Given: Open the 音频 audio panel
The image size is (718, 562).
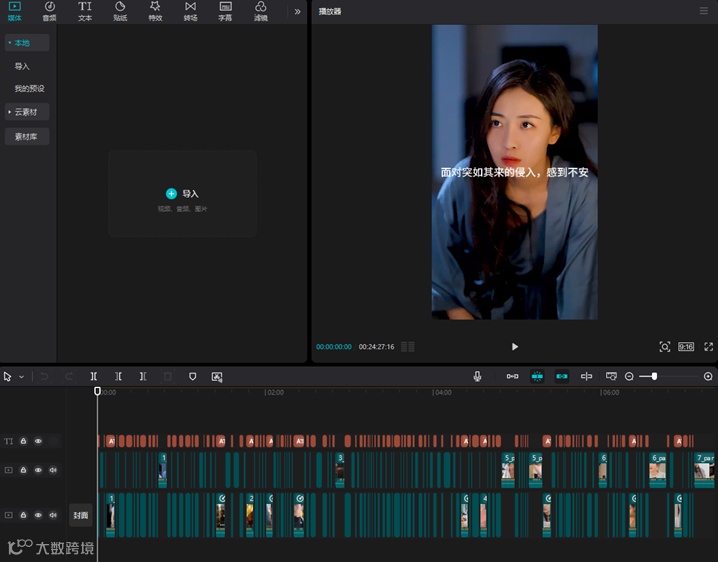Looking at the screenshot, I should point(49,11).
